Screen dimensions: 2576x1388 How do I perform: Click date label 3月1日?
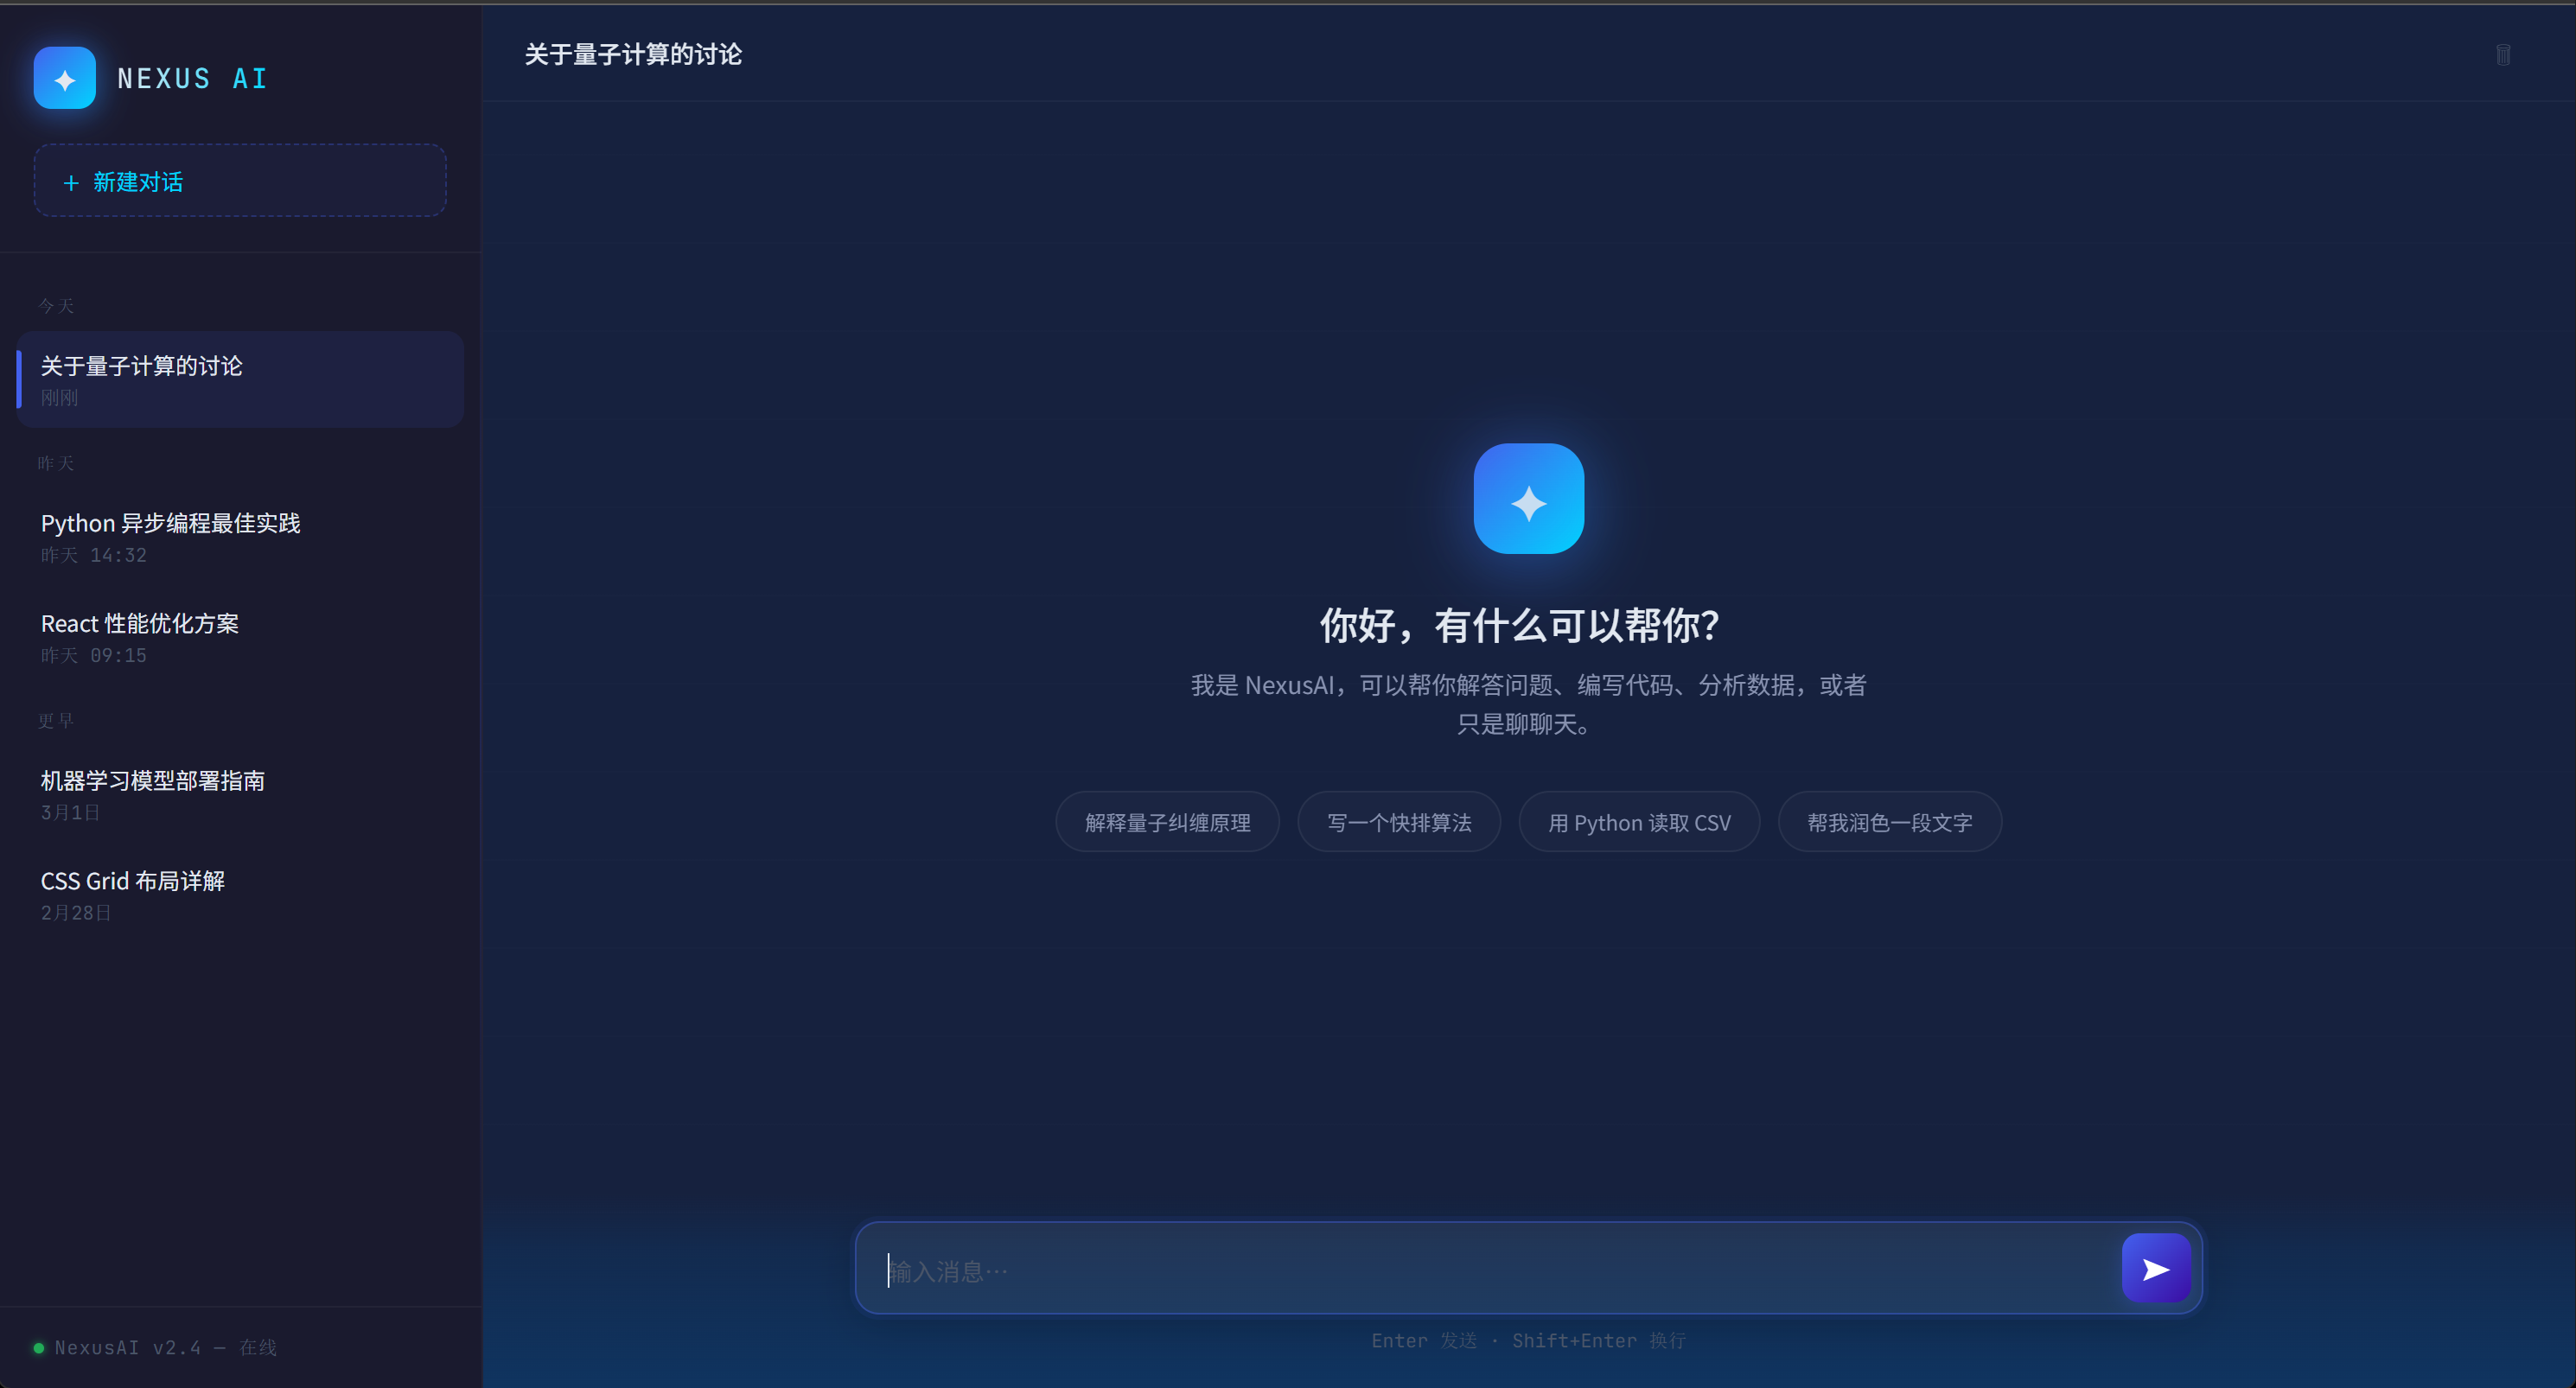click(x=70, y=812)
